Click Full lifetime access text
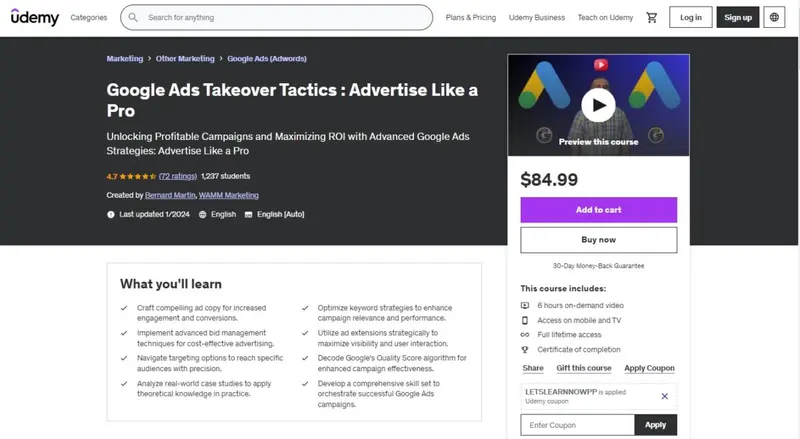 coord(569,335)
